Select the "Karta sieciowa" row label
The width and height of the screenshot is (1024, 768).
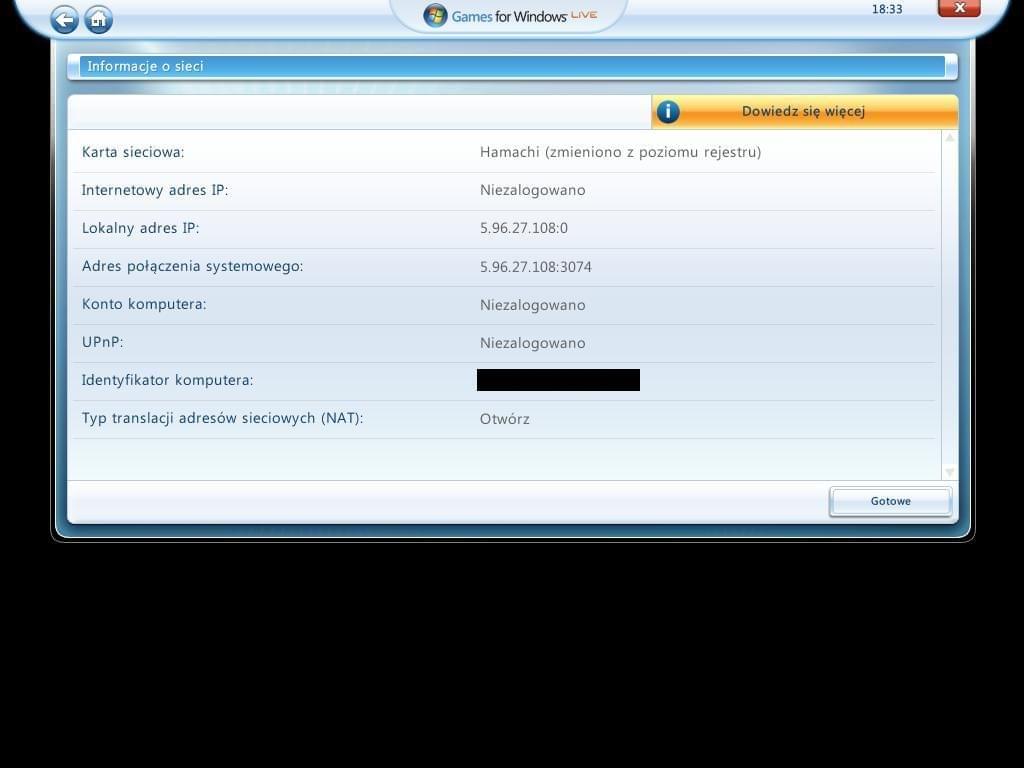(133, 152)
